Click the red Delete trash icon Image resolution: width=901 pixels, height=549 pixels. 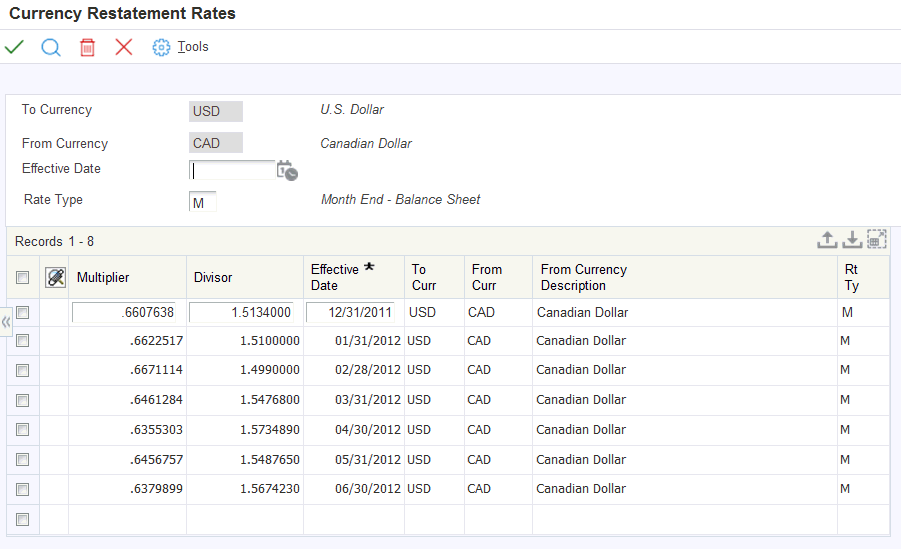coord(87,47)
